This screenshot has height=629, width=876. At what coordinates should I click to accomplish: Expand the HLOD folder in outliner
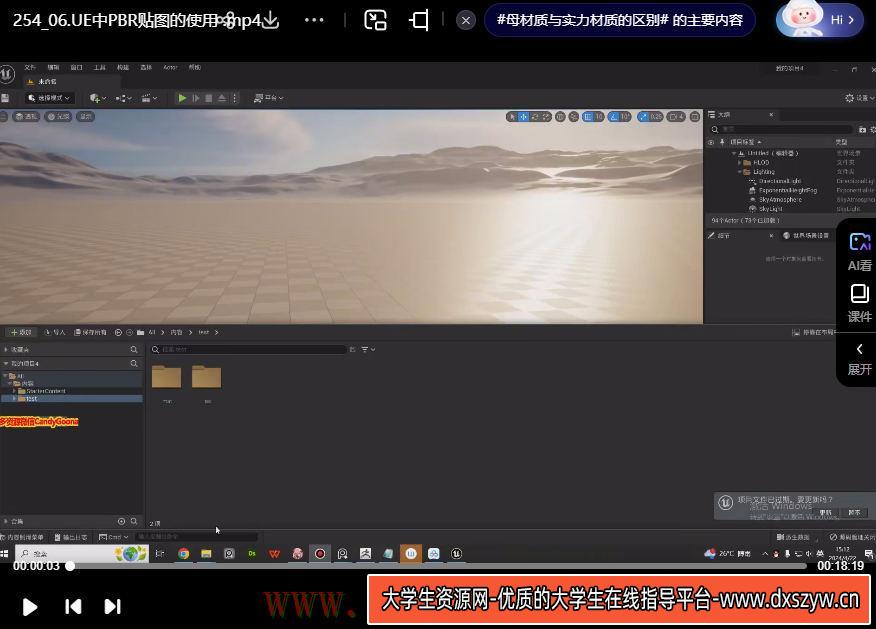click(740, 163)
